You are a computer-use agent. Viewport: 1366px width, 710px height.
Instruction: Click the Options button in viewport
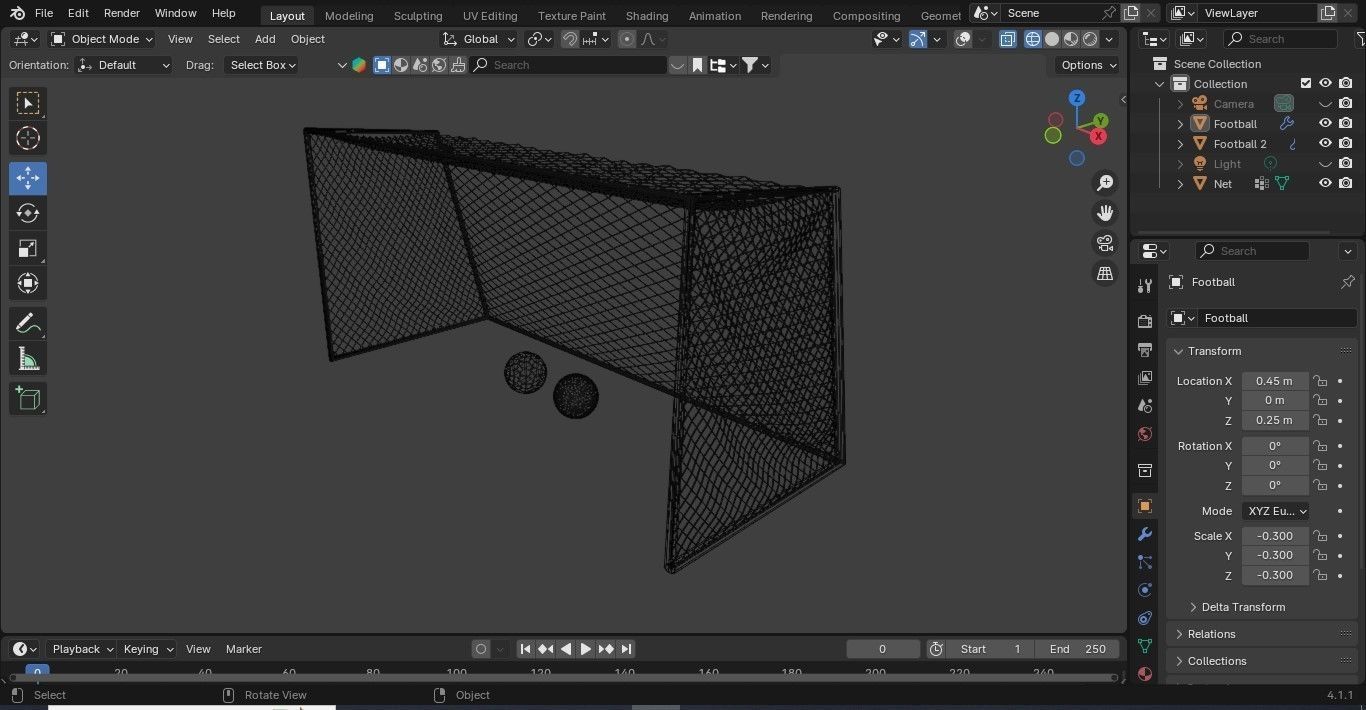pyautogui.click(x=1088, y=65)
